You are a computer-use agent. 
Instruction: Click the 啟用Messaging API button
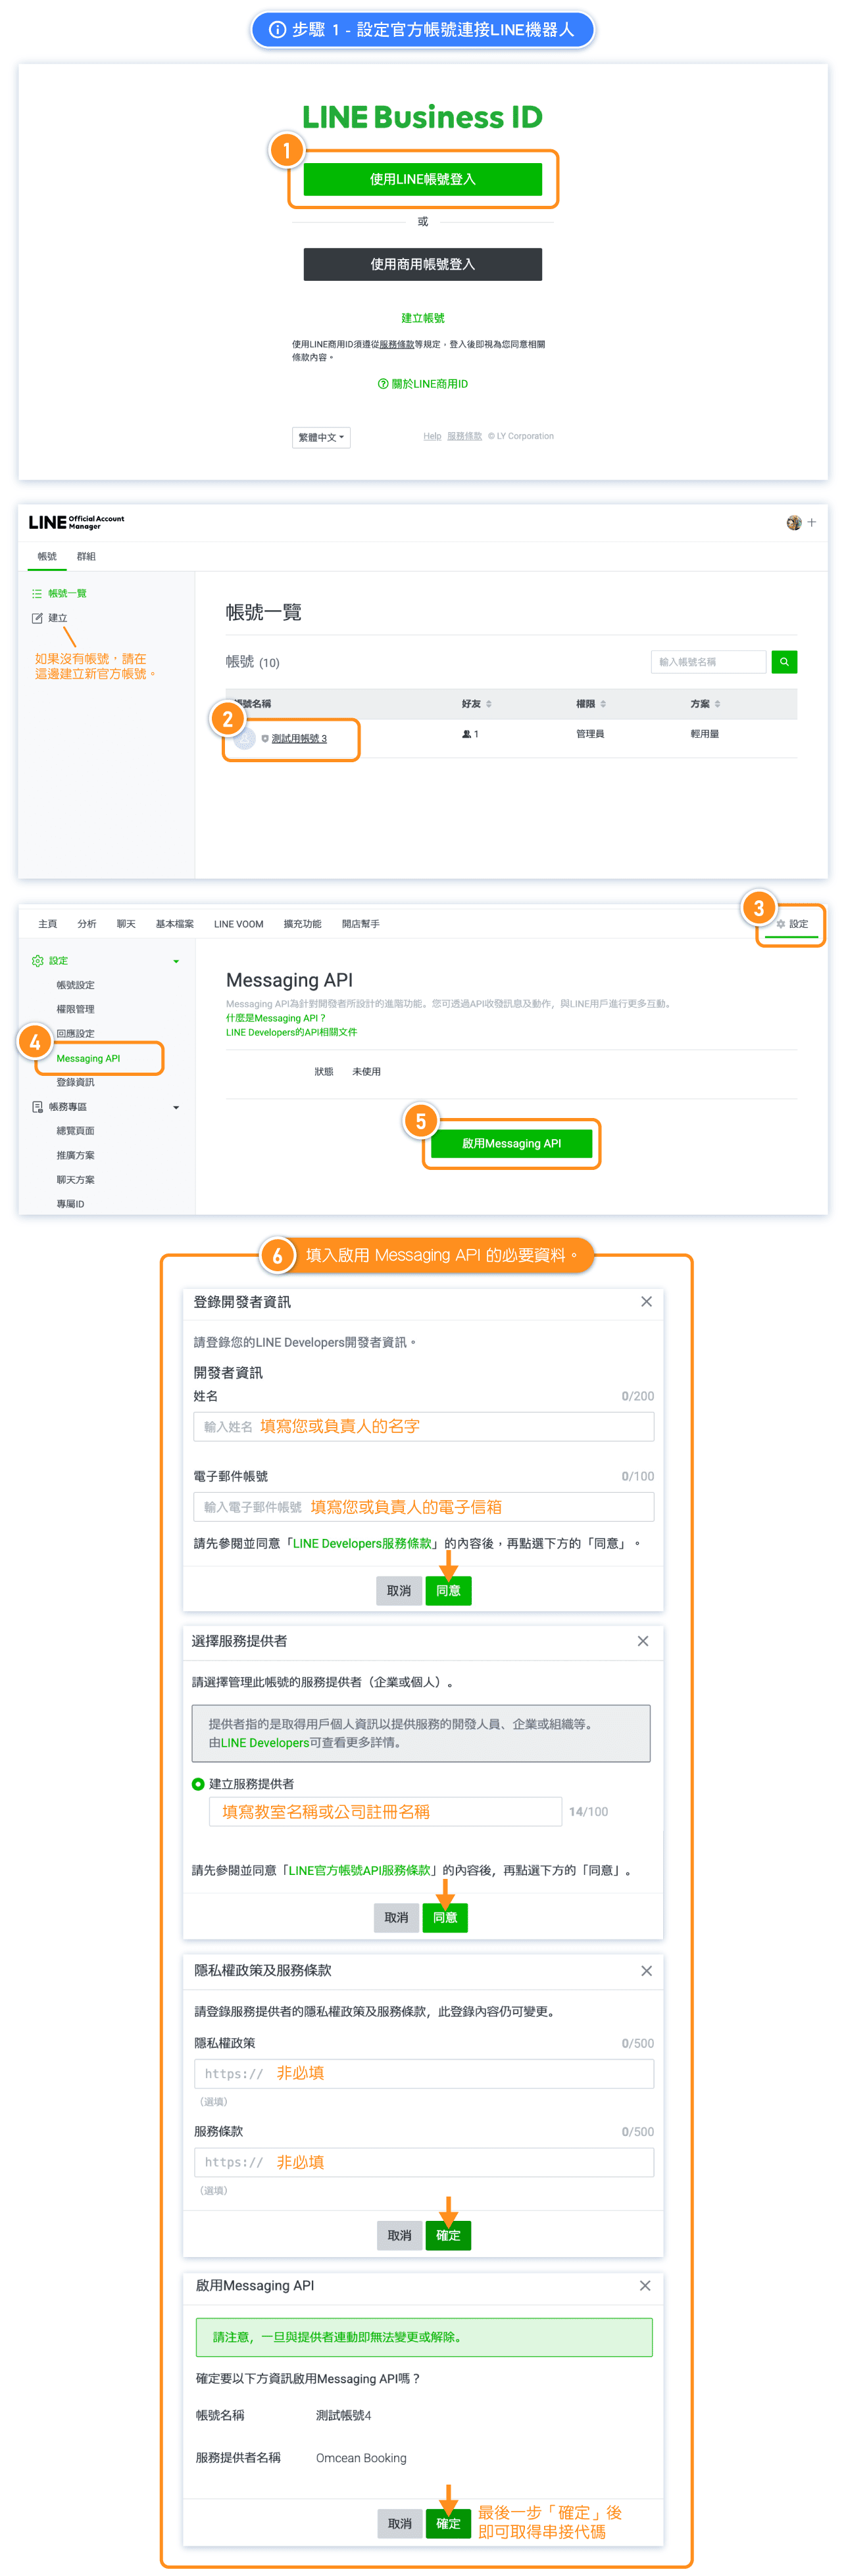click(511, 1143)
